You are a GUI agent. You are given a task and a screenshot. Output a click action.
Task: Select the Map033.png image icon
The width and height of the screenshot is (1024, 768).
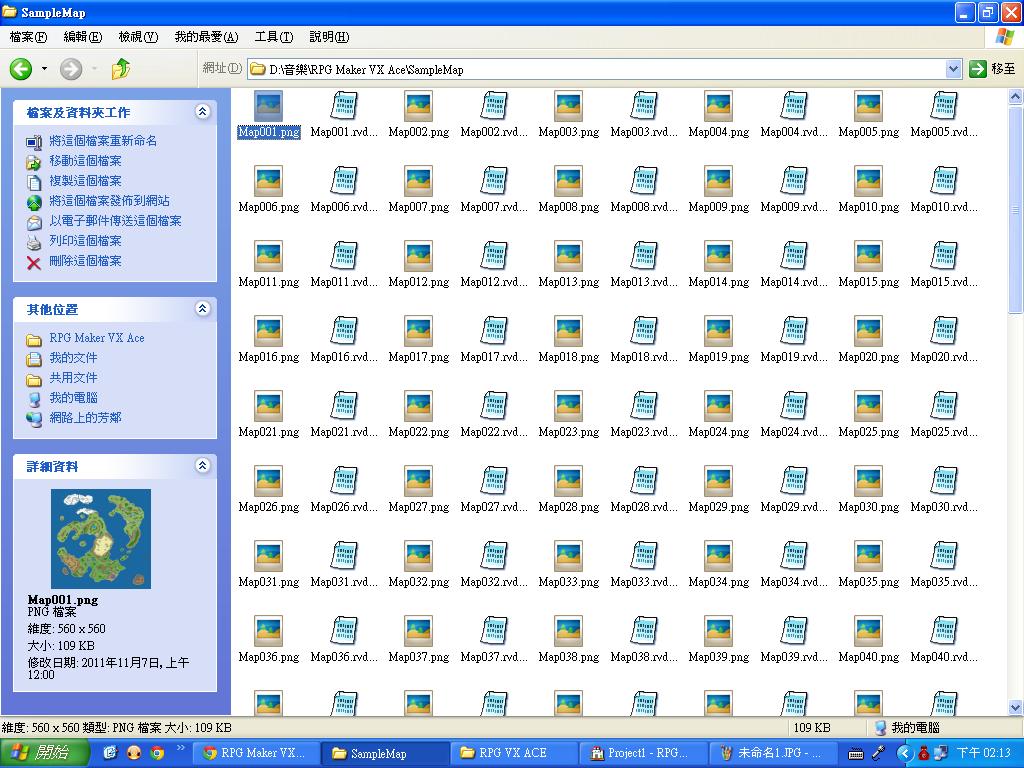[x=568, y=556]
